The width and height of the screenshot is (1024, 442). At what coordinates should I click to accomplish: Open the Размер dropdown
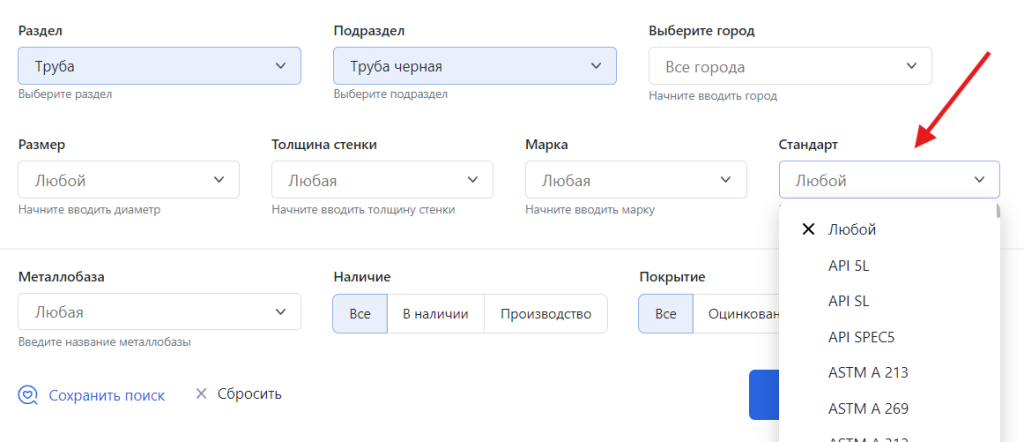tap(128, 180)
